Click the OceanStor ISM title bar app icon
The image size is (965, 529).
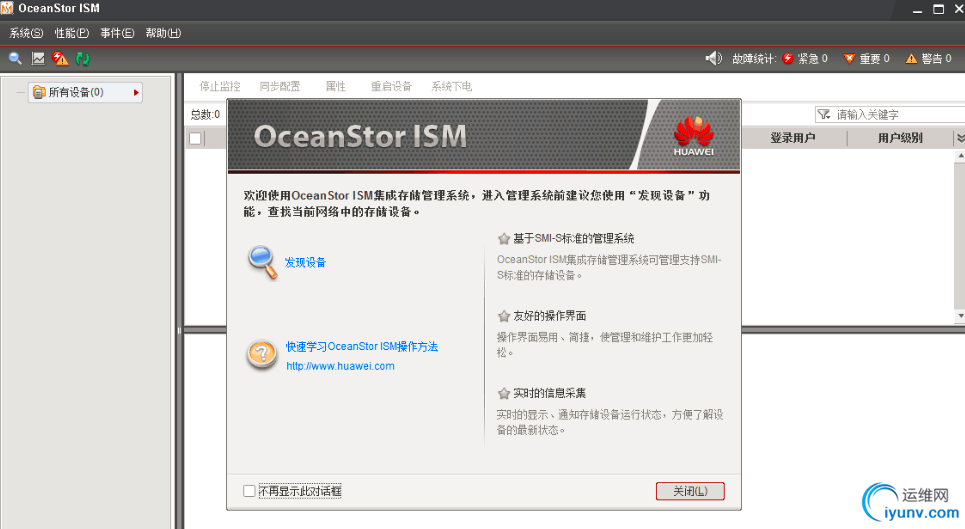[x=7, y=8]
